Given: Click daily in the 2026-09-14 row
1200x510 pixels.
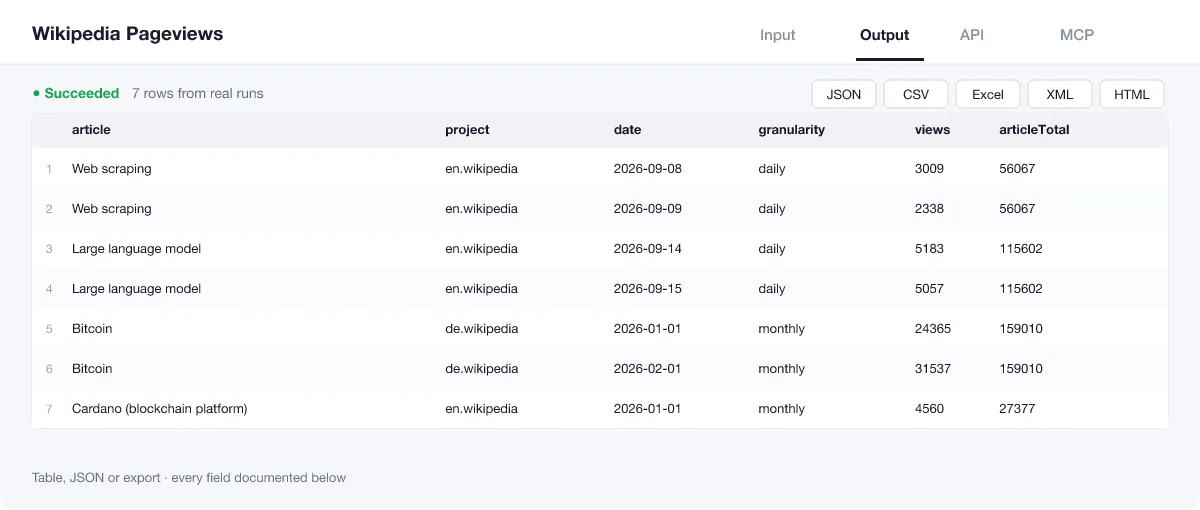Looking at the screenshot, I should [772, 249].
